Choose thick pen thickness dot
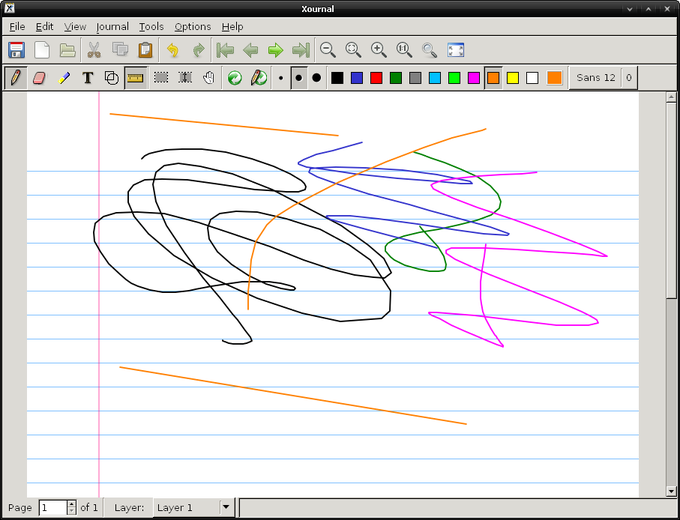The width and height of the screenshot is (680, 520). (x=317, y=78)
